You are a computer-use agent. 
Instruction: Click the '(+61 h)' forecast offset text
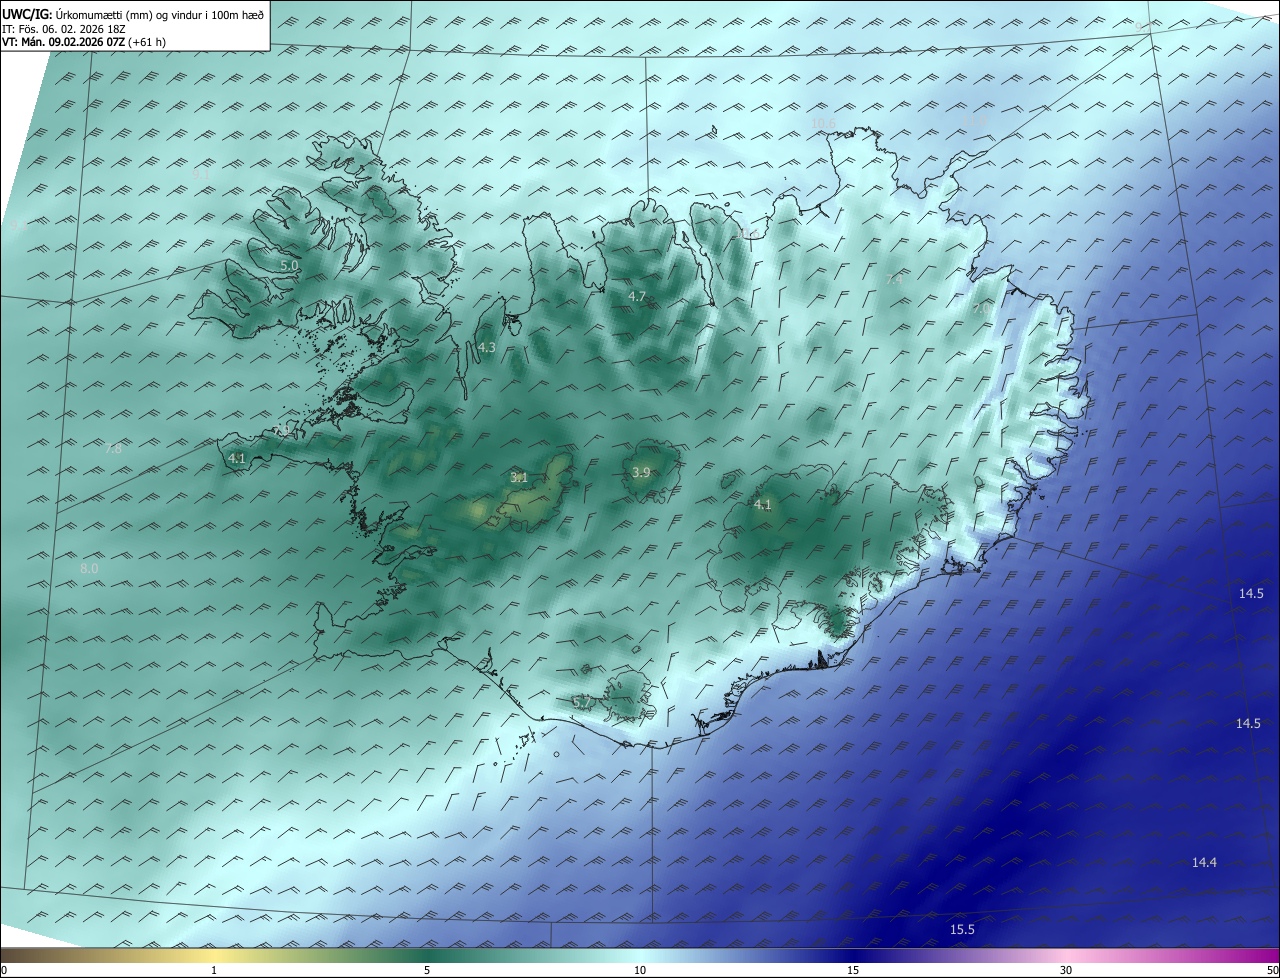pos(147,42)
